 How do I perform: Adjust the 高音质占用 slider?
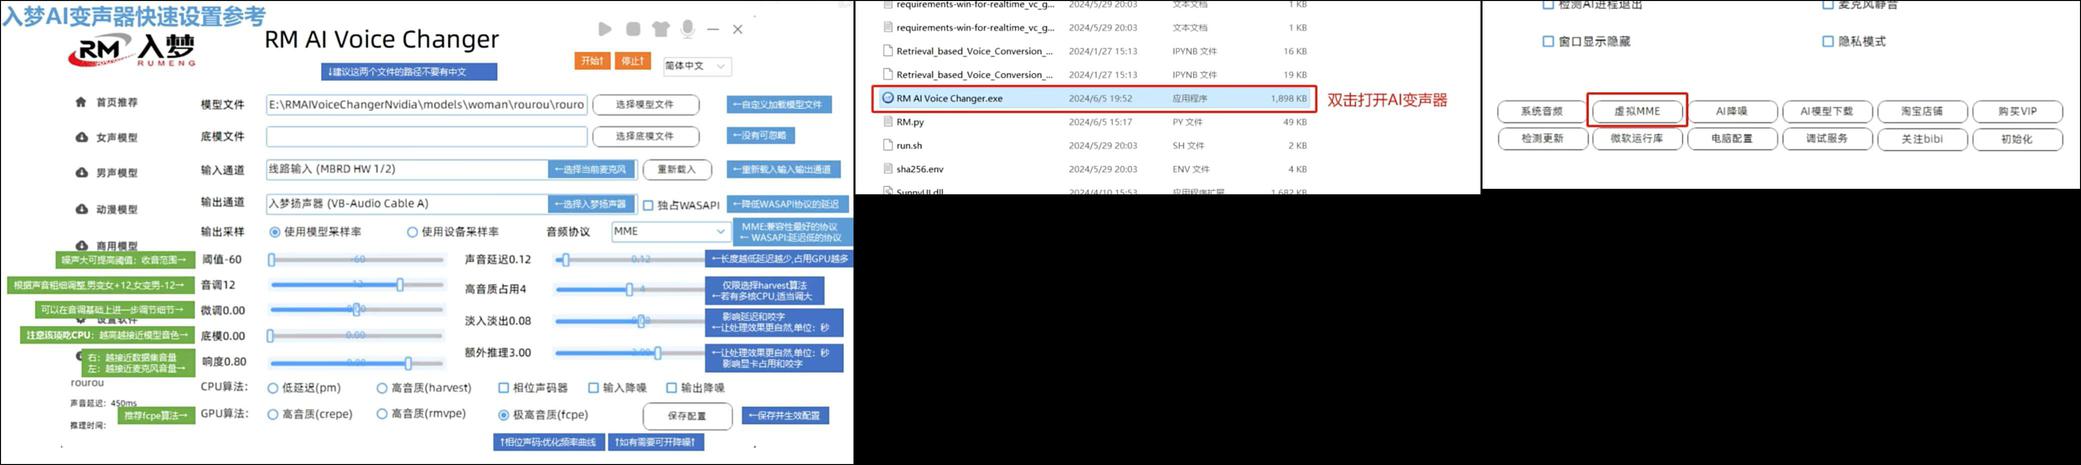(629, 289)
